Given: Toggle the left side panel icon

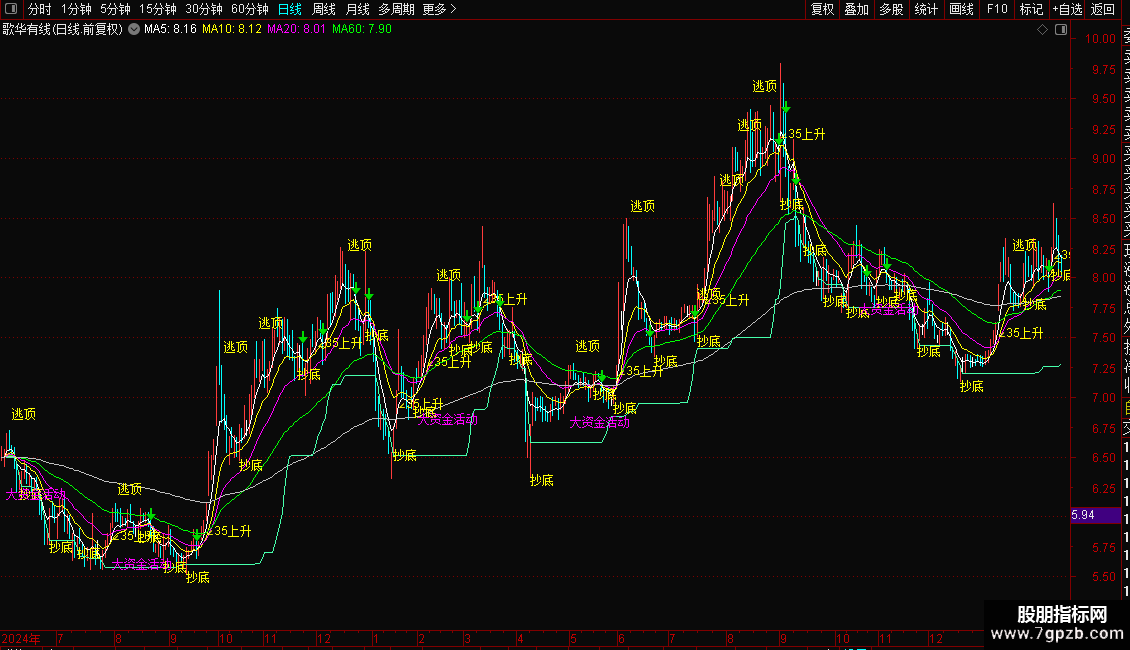Looking at the screenshot, I should pos(11,9).
